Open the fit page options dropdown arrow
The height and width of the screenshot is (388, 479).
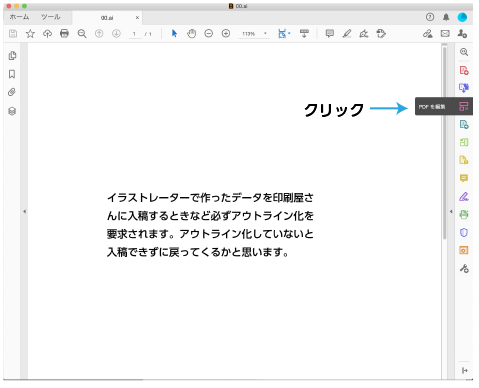pos(289,34)
